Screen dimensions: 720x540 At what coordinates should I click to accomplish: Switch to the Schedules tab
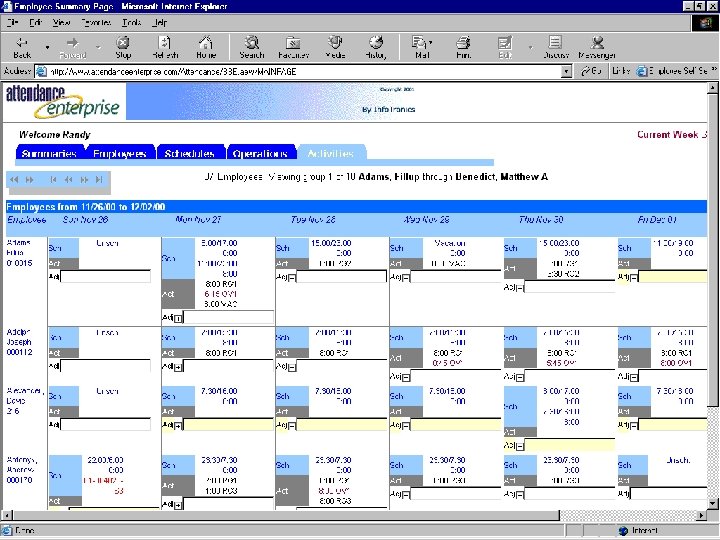pos(190,153)
